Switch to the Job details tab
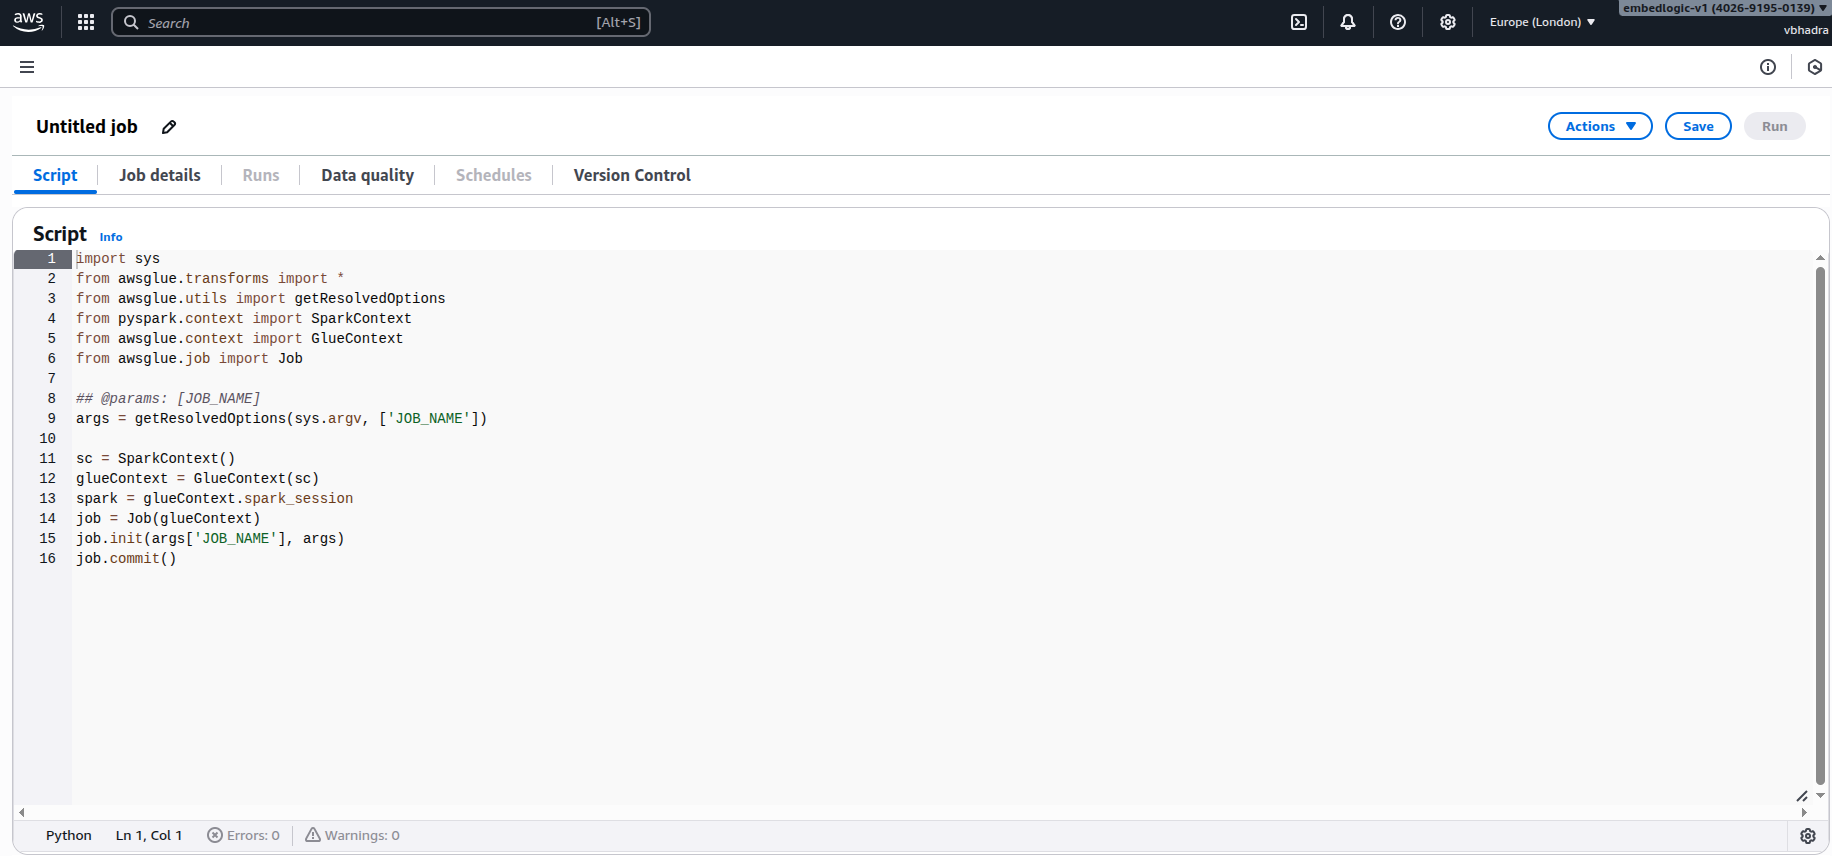 click(x=160, y=175)
